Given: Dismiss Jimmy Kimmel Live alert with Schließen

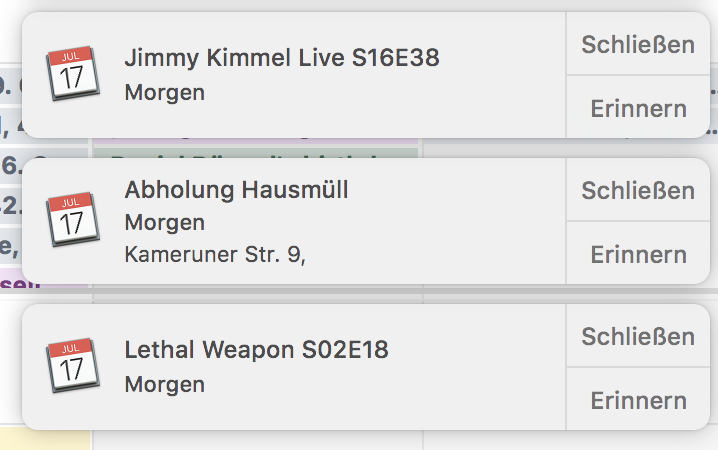Looking at the screenshot, I should point(638,45).
